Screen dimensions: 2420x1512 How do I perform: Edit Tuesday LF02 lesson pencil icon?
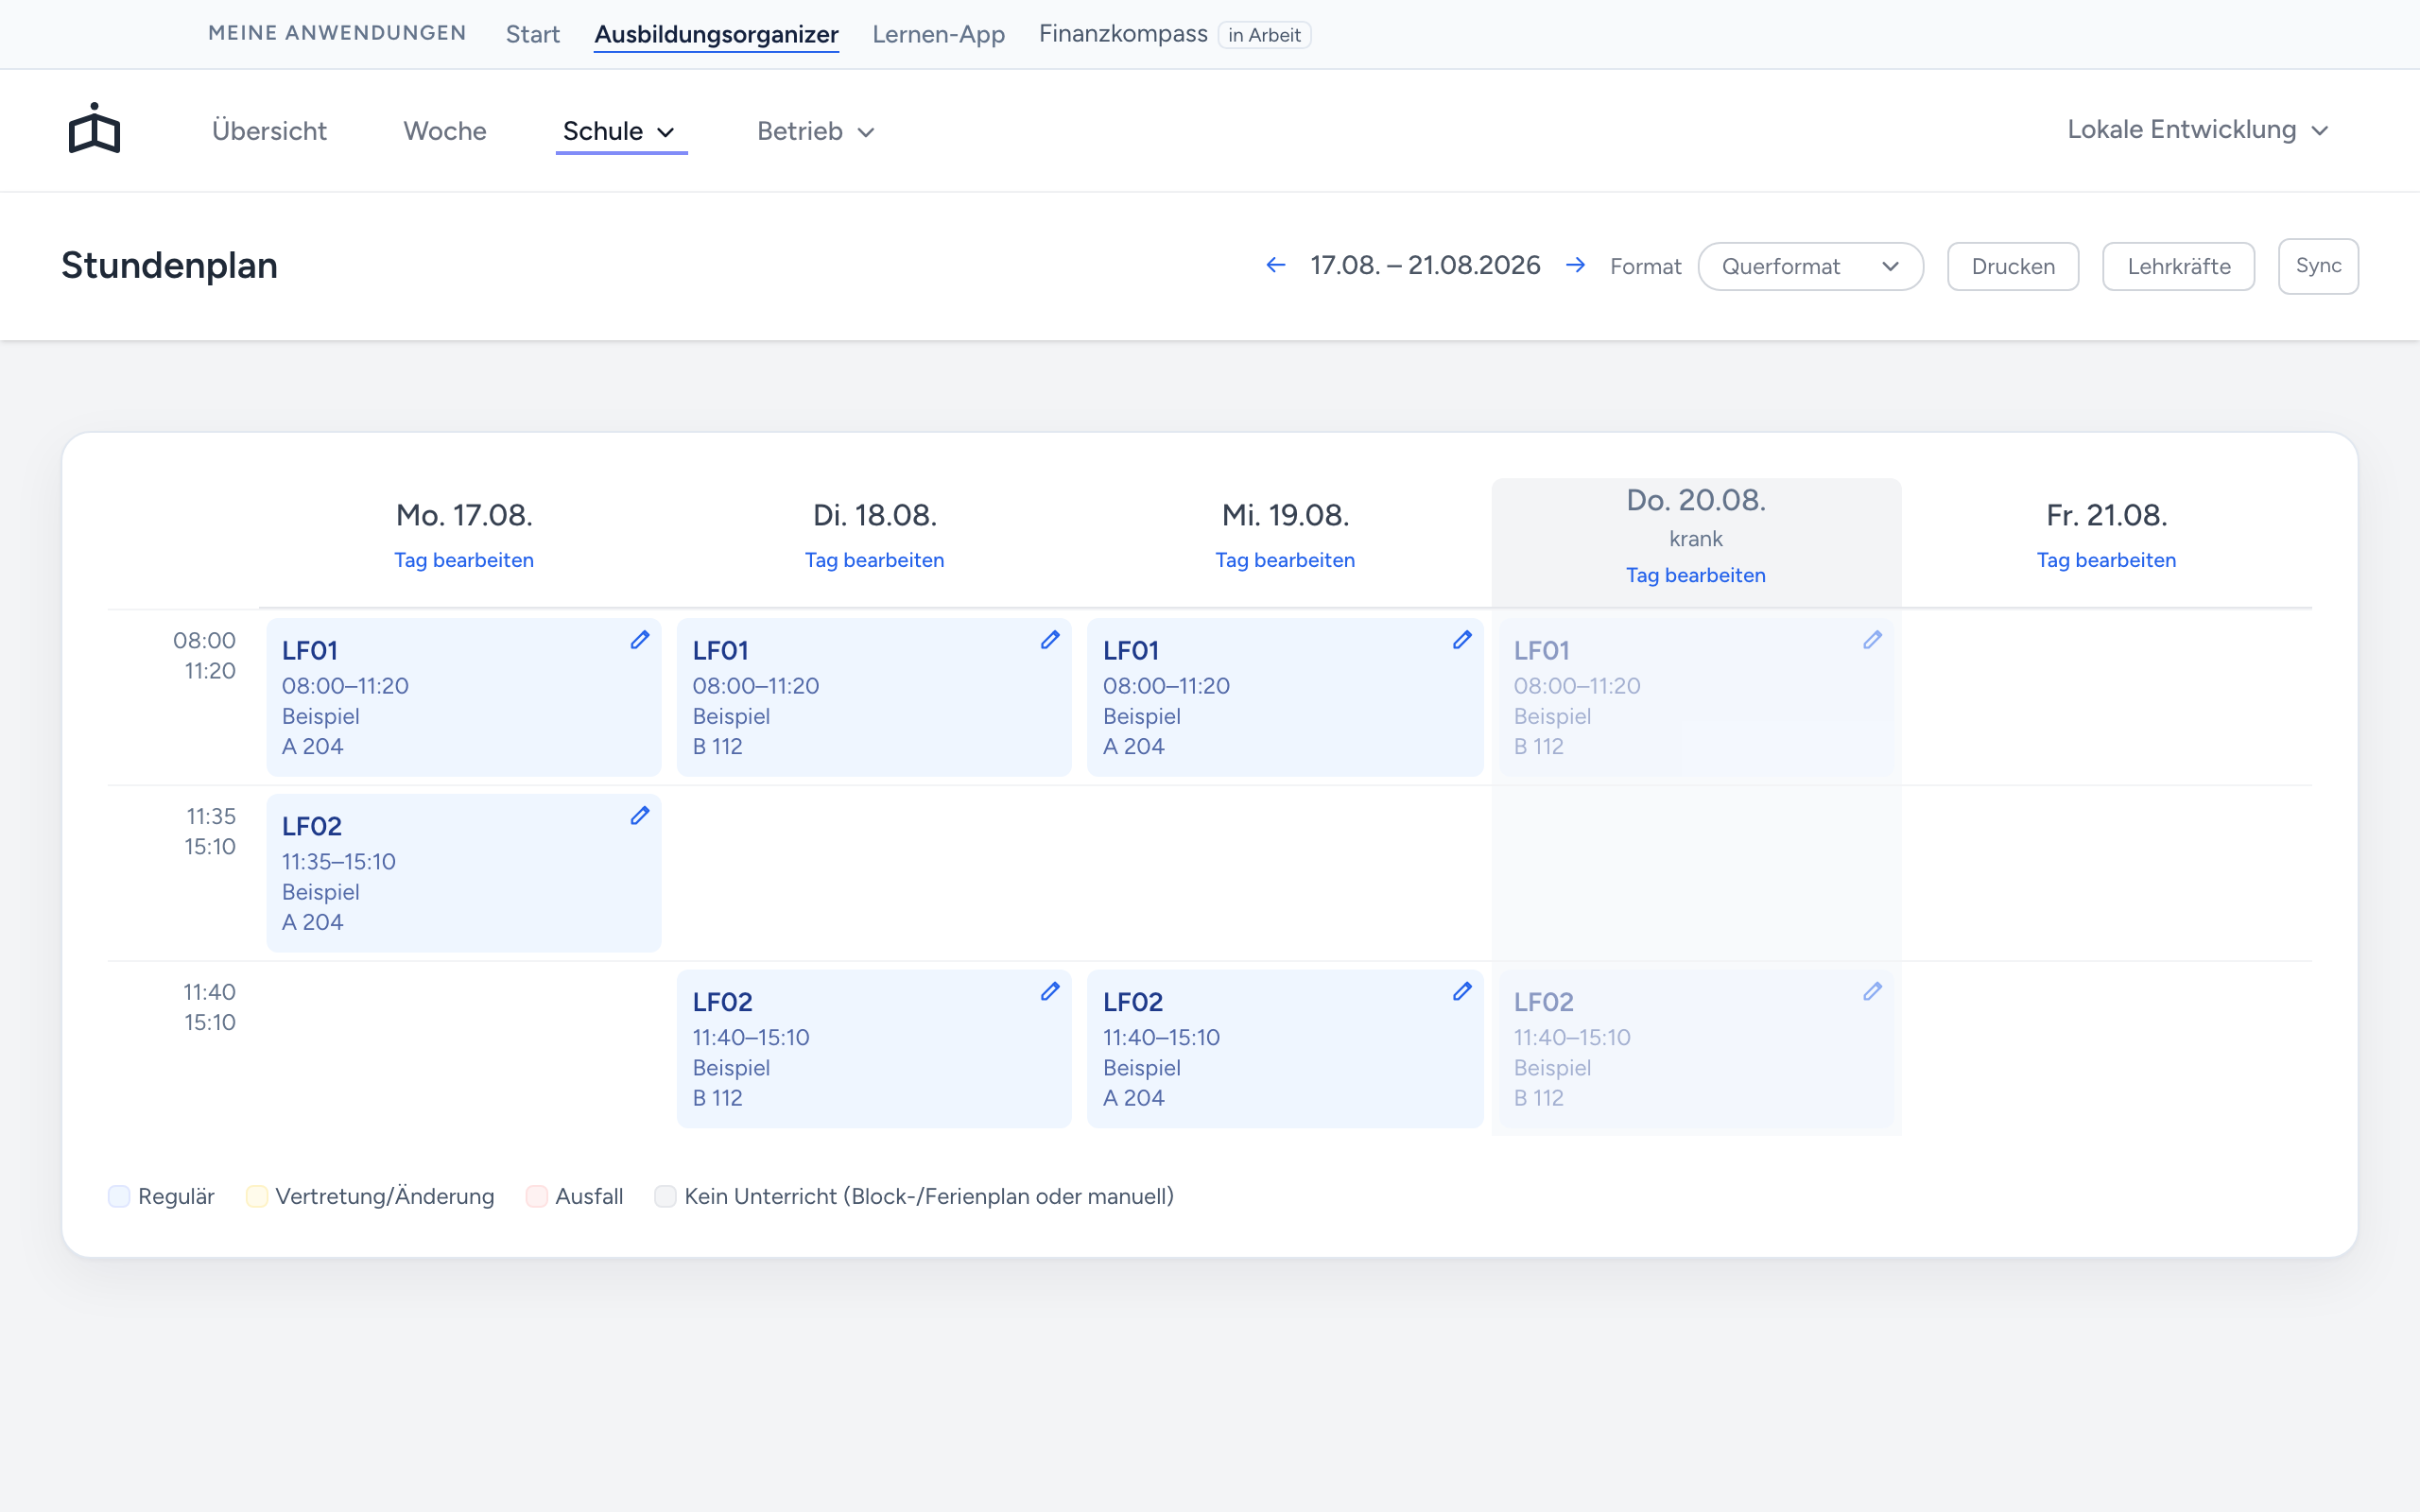coord(1050,992)
